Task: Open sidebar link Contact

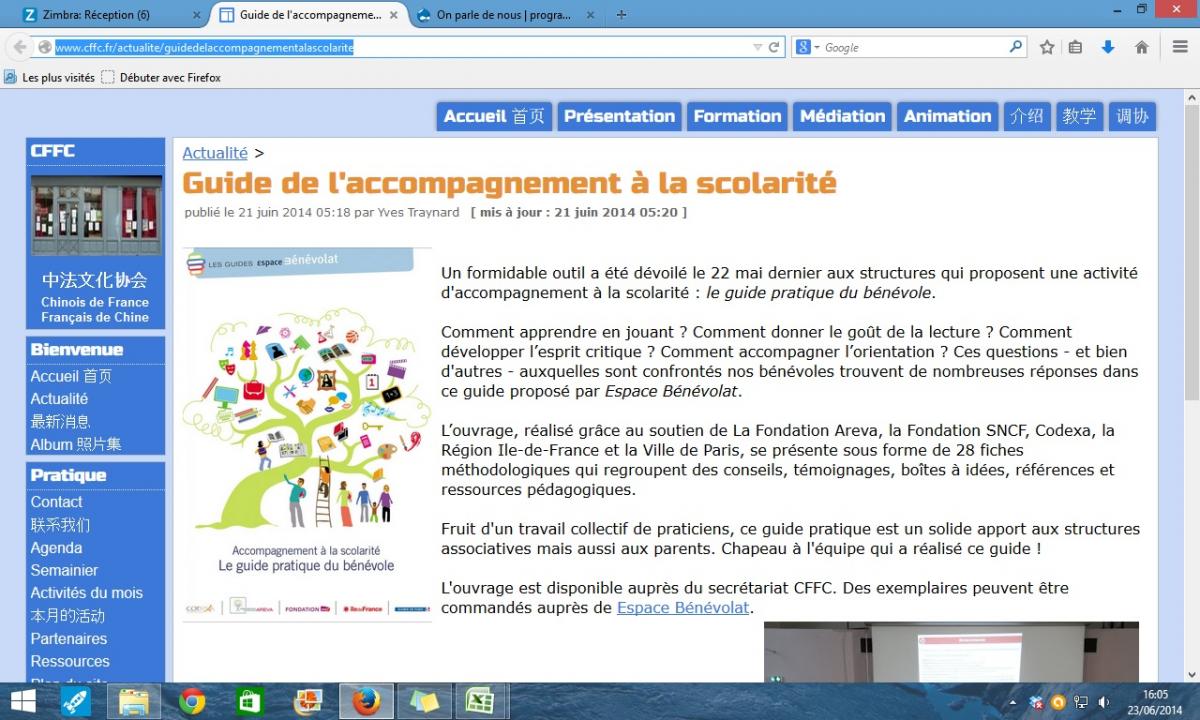Action: coord(56,502)
